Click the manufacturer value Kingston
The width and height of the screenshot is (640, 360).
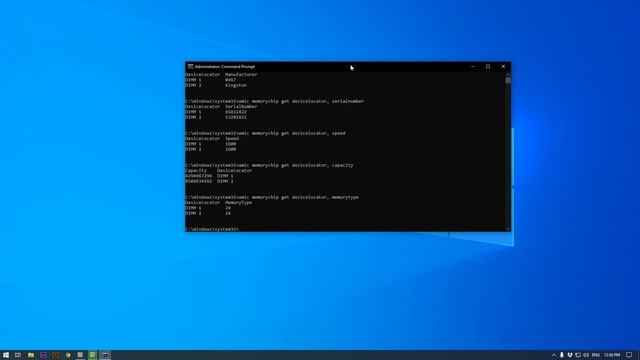point(236,85)
